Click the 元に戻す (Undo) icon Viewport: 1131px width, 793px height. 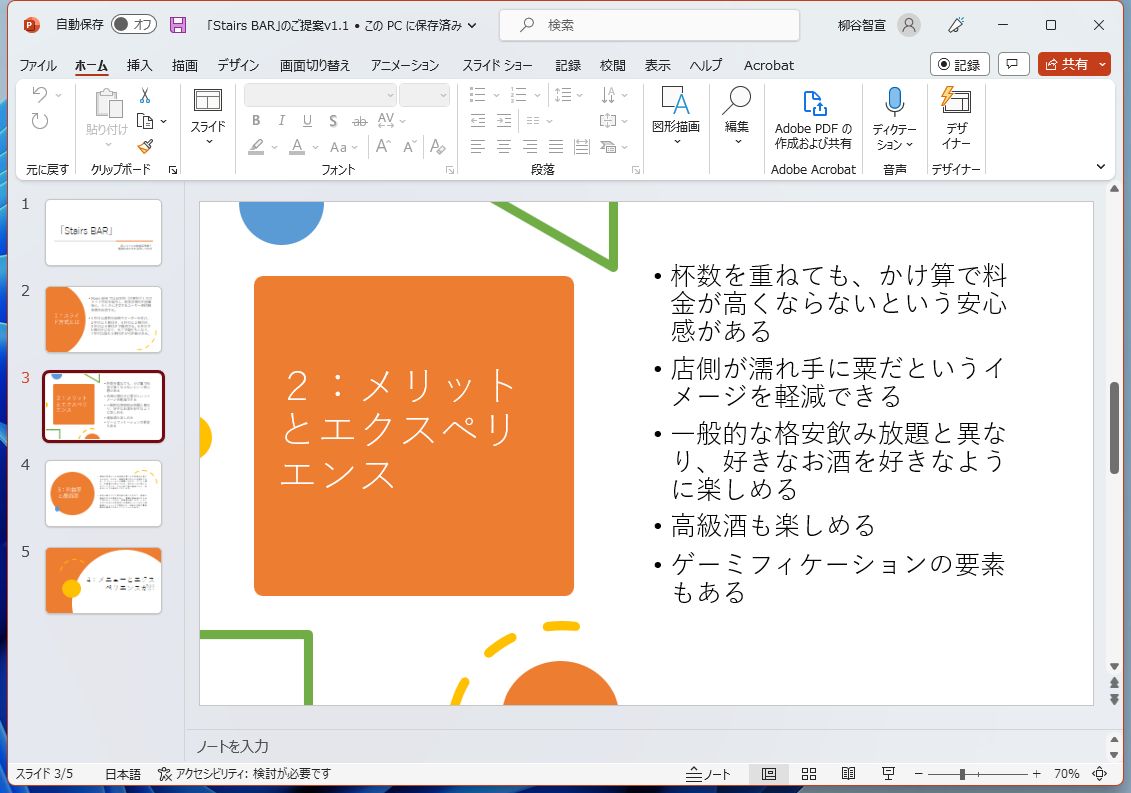click(x=40, y=95)
